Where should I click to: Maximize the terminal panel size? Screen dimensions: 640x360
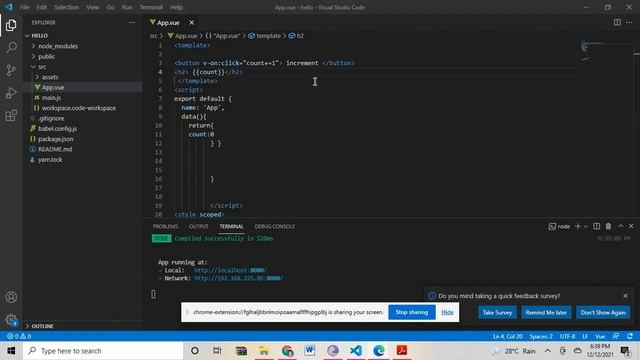(x=620, y=226)
